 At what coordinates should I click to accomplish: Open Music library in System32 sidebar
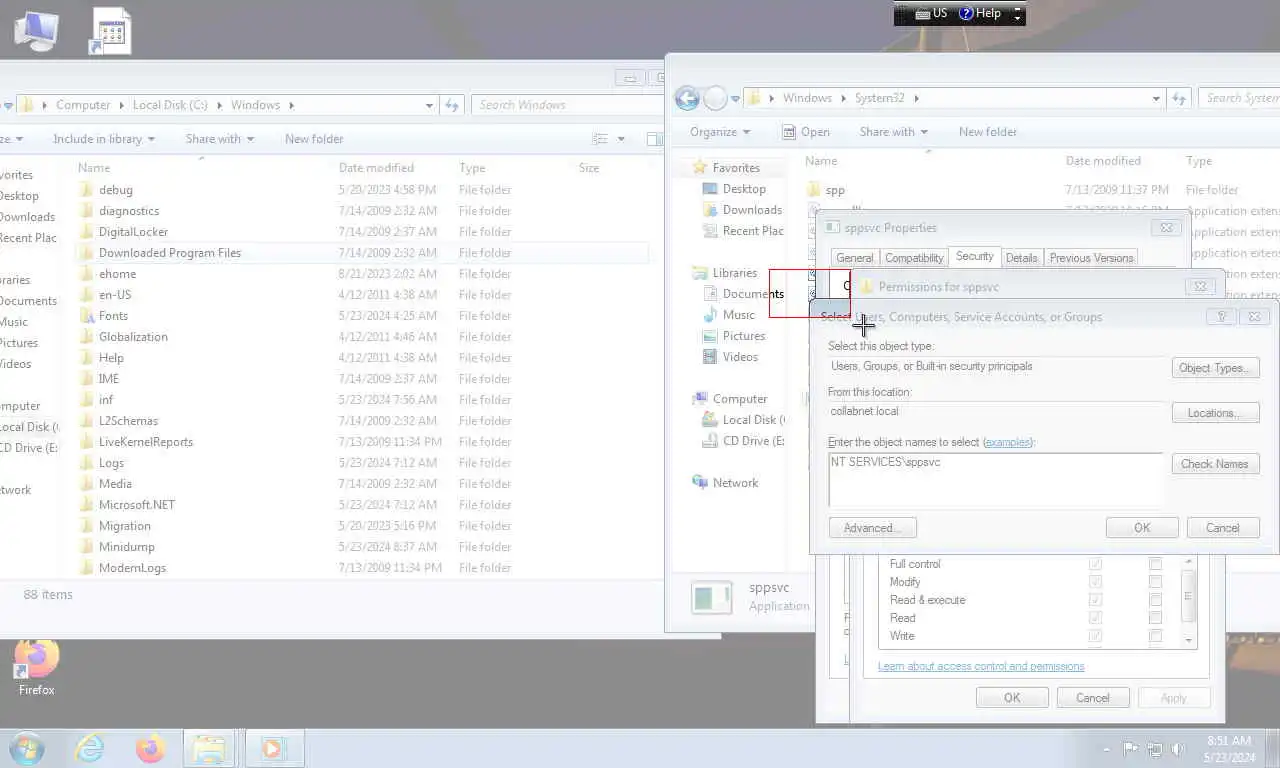tap(739, 315)
